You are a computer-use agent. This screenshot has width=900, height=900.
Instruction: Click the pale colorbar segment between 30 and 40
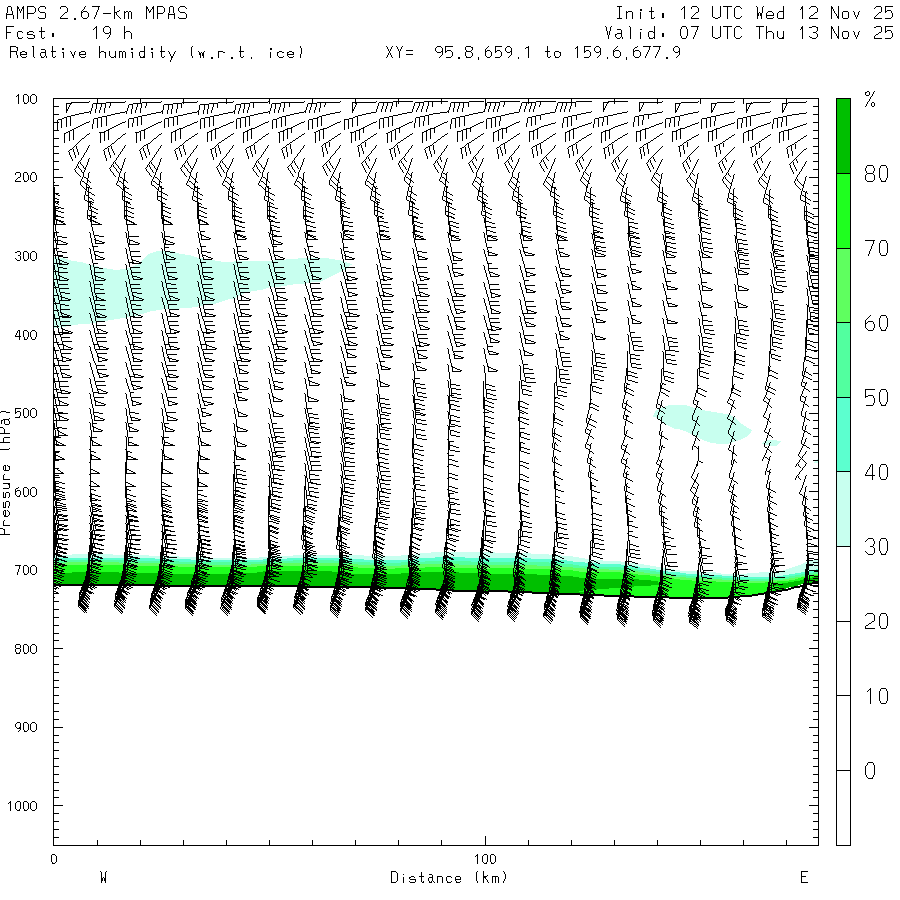pyautogui.click(x=843, y=509)
